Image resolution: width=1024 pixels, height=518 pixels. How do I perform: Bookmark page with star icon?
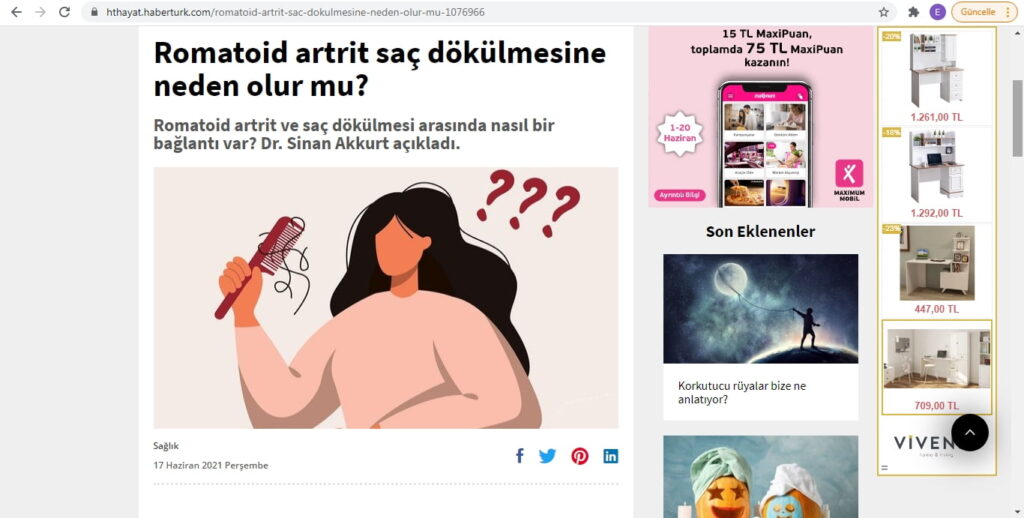884,12
